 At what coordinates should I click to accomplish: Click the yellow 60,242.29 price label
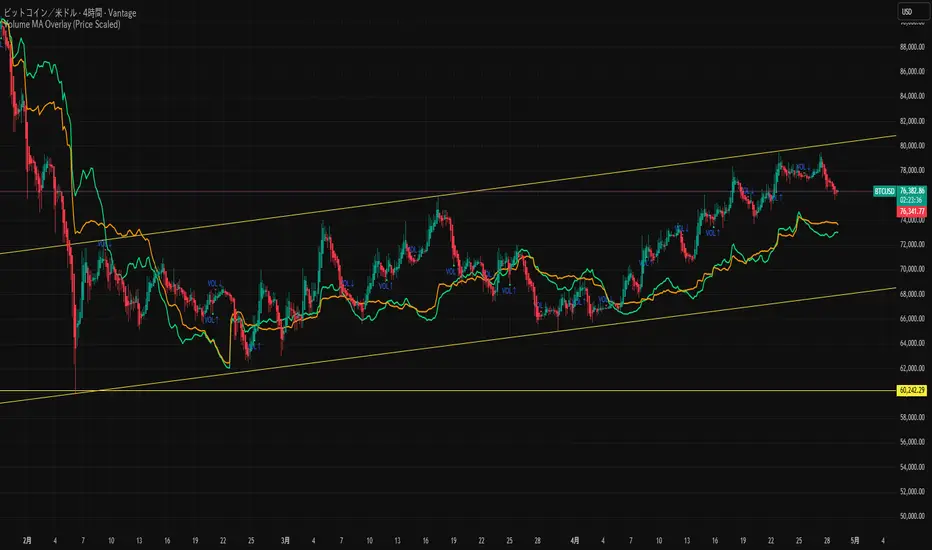point(912,391)
